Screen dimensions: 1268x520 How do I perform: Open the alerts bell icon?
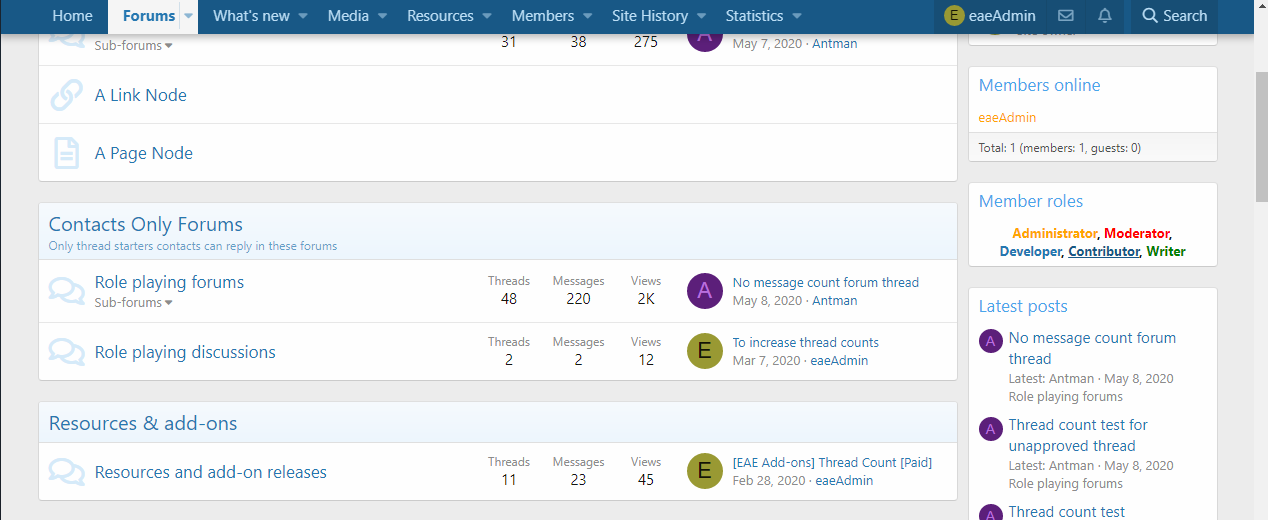click(x=1105, y=16)
